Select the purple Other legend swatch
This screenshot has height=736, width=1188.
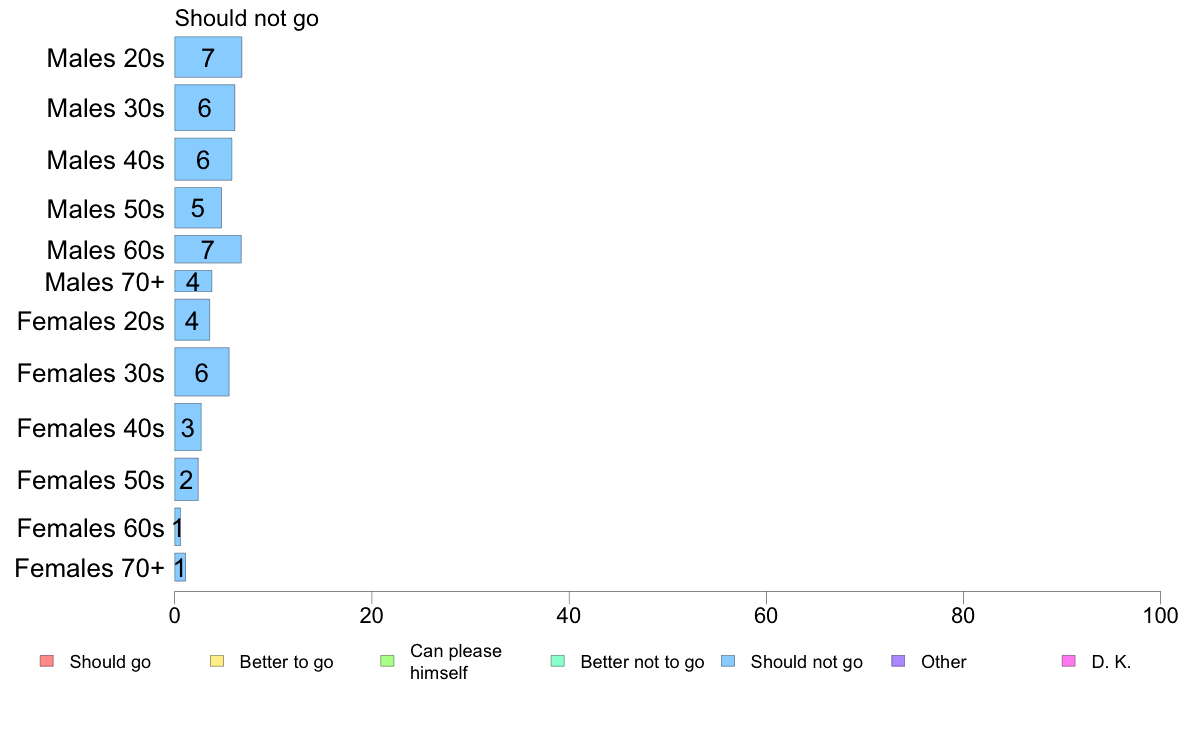[x=899, y=661]
